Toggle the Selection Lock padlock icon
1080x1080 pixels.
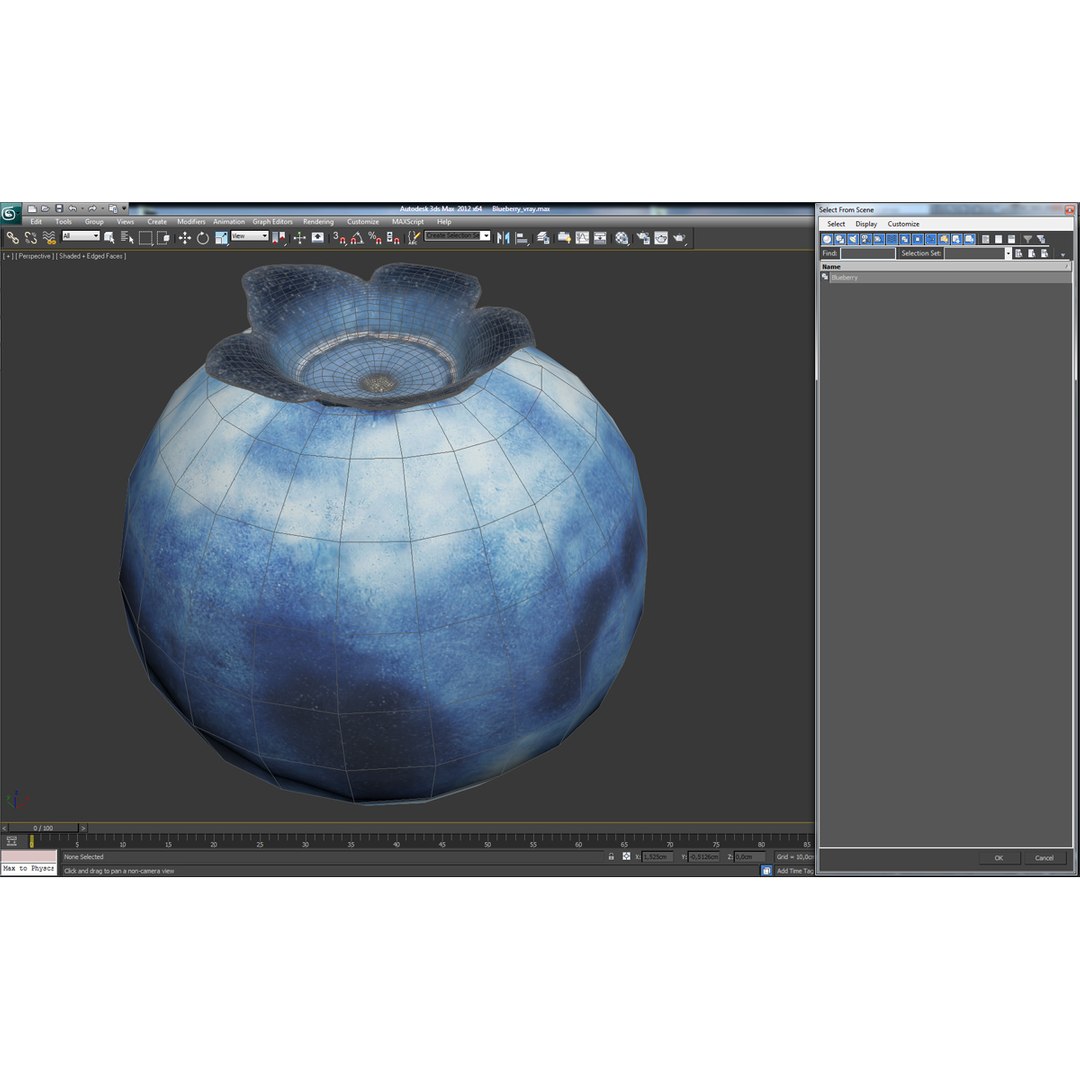pos(611,857)
